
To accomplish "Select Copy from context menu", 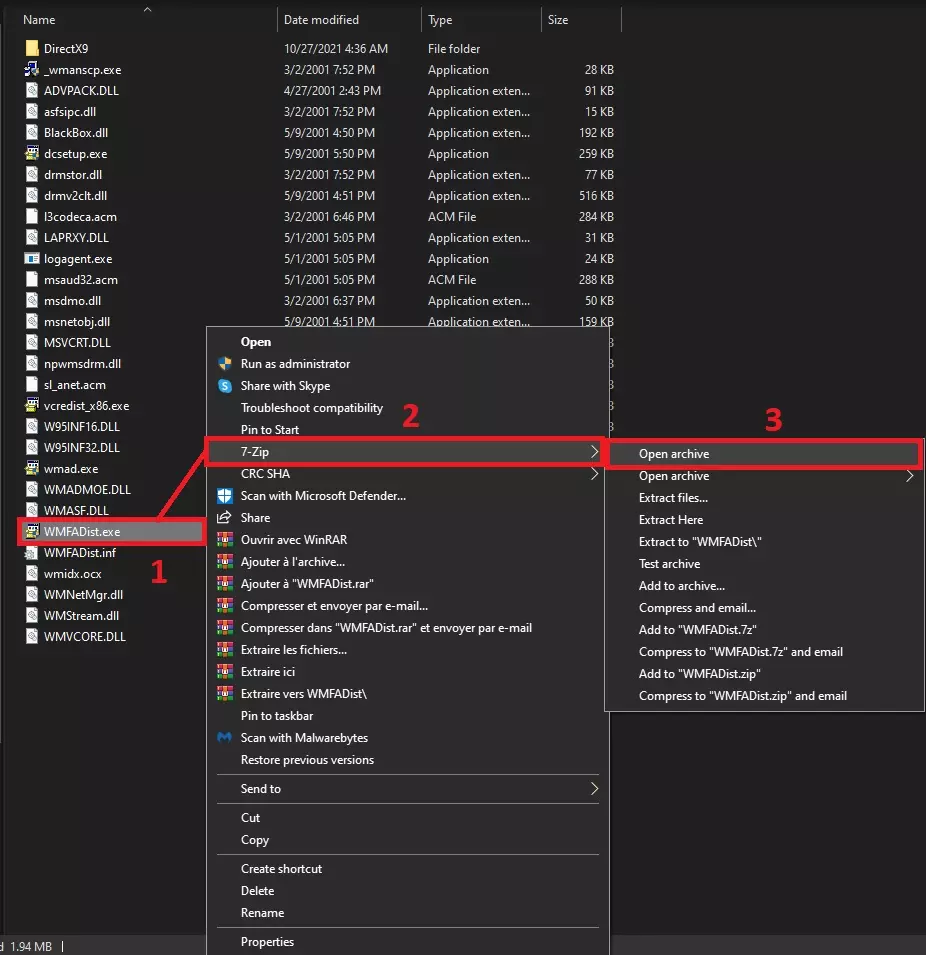I will point(255,839).
